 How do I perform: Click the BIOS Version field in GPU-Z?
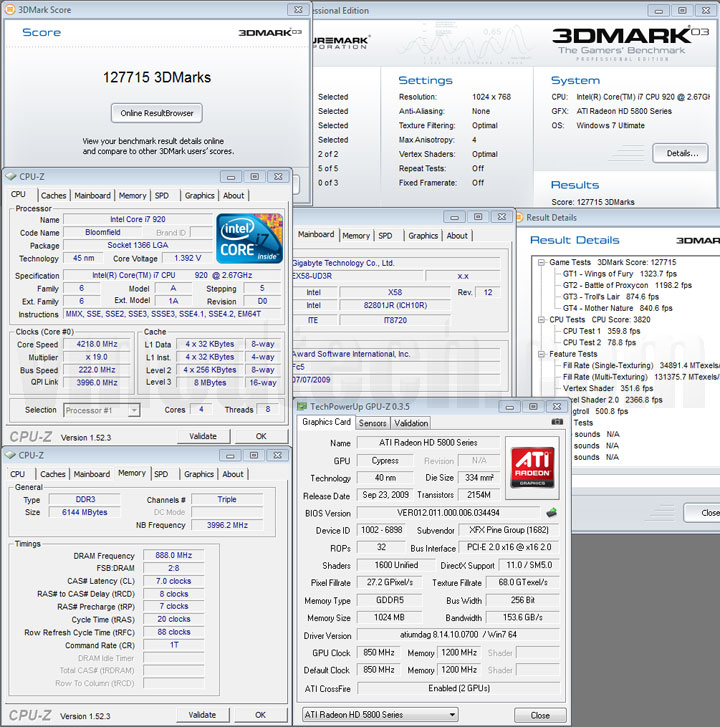tap(448, 513)
